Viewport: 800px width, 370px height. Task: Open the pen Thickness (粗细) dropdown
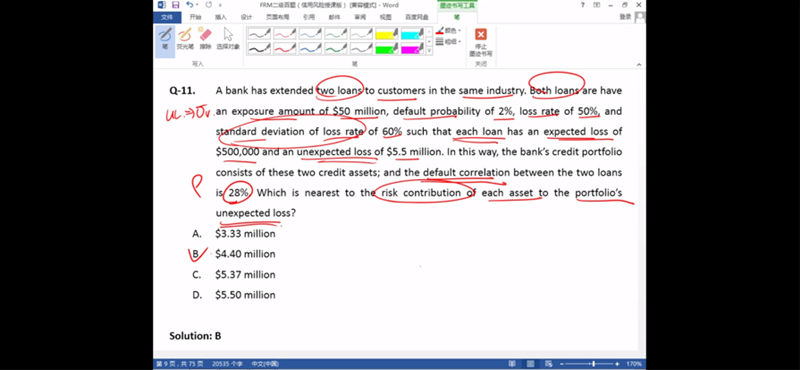(448, 41)
